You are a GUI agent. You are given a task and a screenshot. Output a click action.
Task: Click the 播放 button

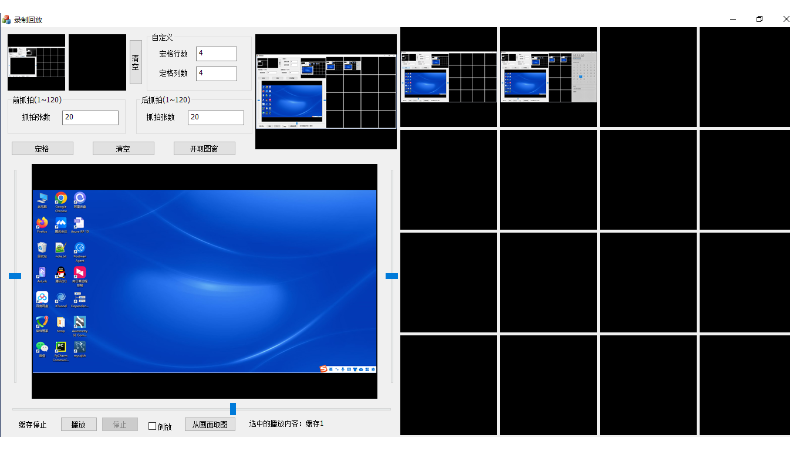point(79,424)
